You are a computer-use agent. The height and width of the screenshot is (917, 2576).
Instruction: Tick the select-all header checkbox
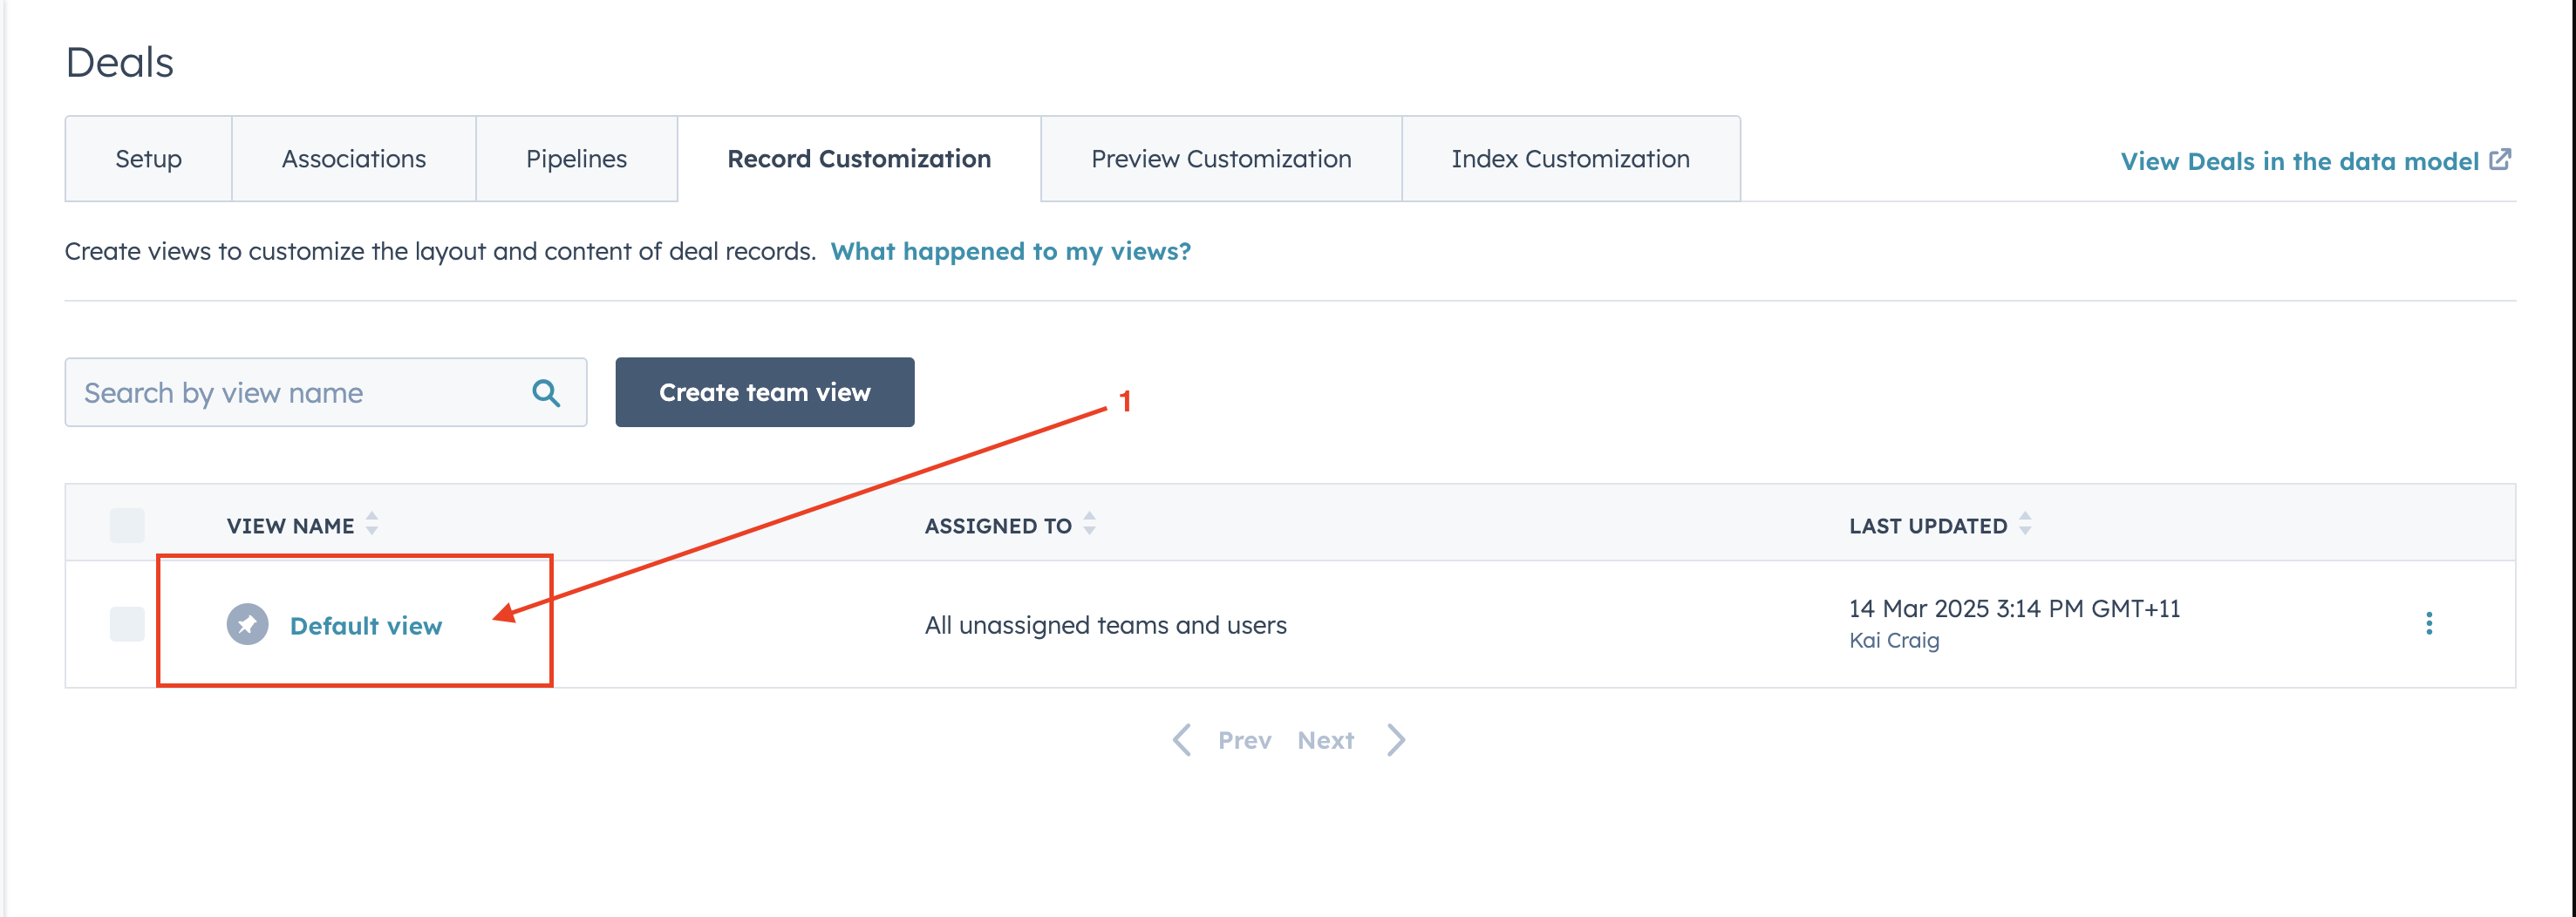pos(127,525)
